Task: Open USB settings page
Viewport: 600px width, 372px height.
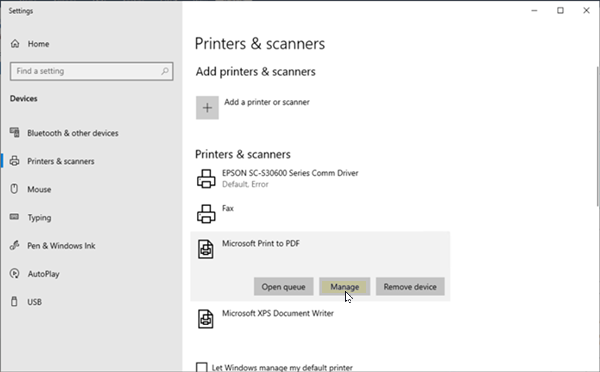Action: click(34, 302)
